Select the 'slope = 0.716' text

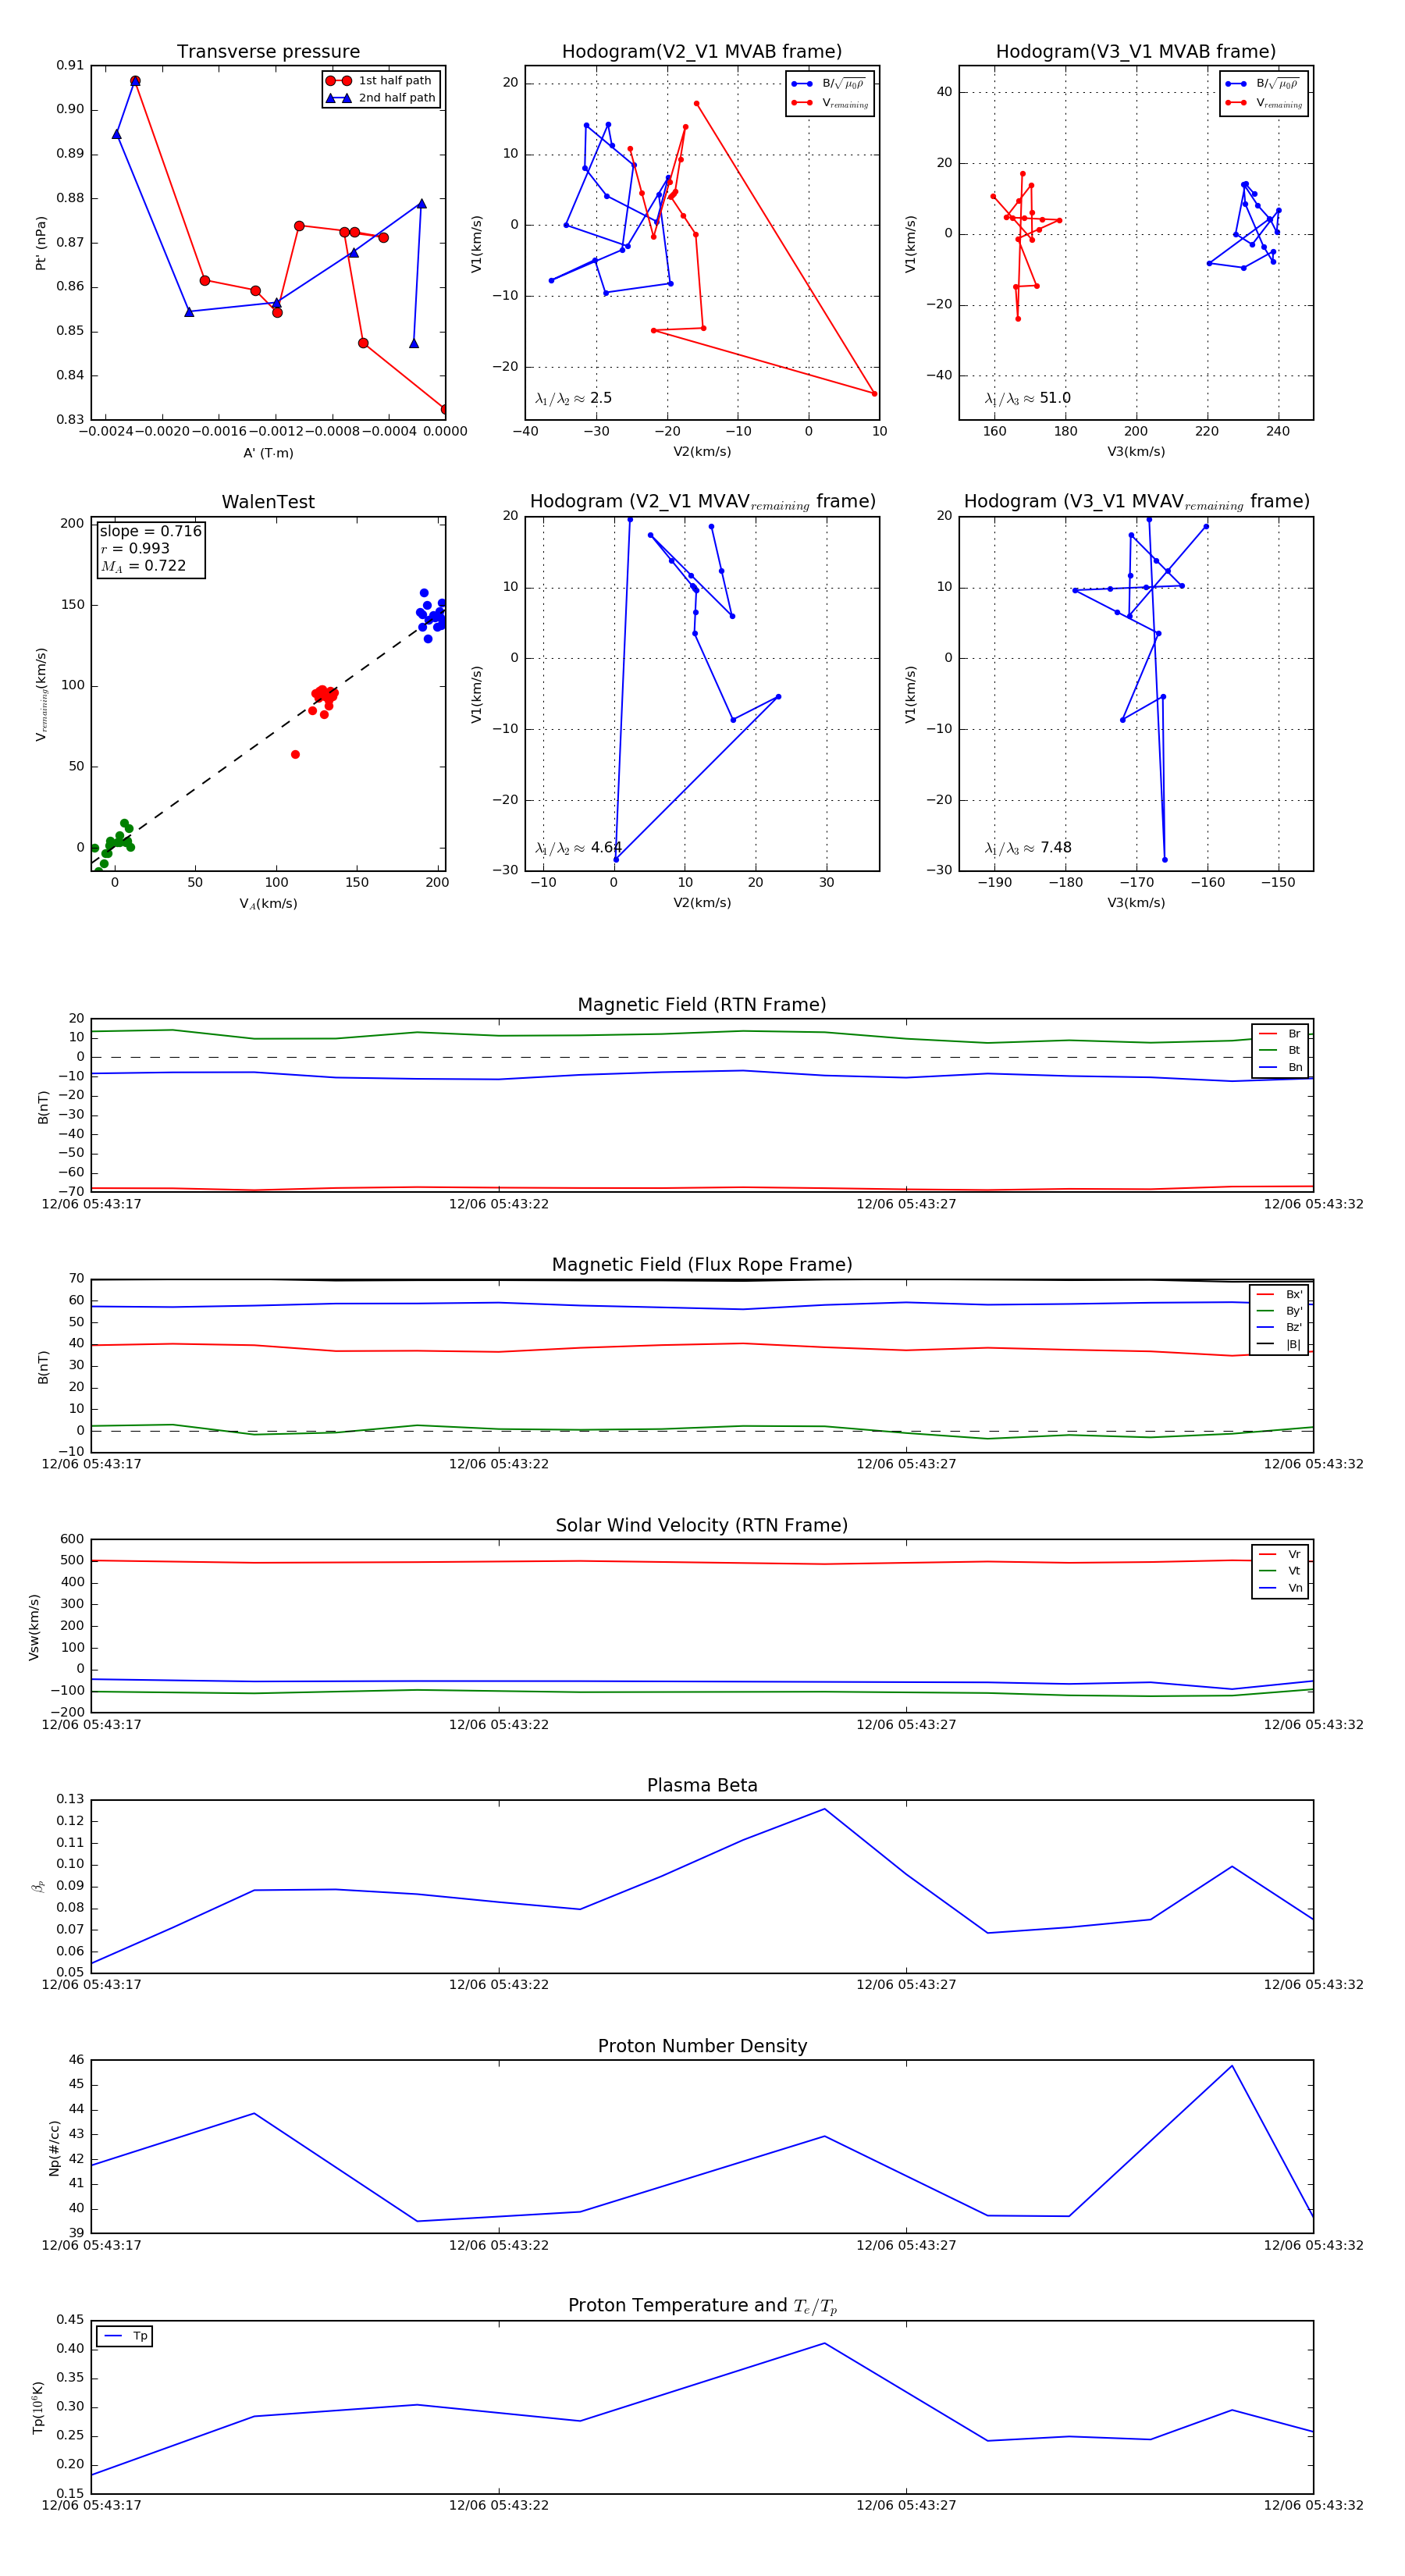tap(150, 531)
